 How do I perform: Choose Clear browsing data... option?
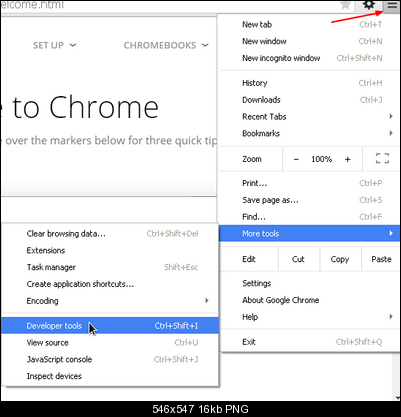pos(110,234)
